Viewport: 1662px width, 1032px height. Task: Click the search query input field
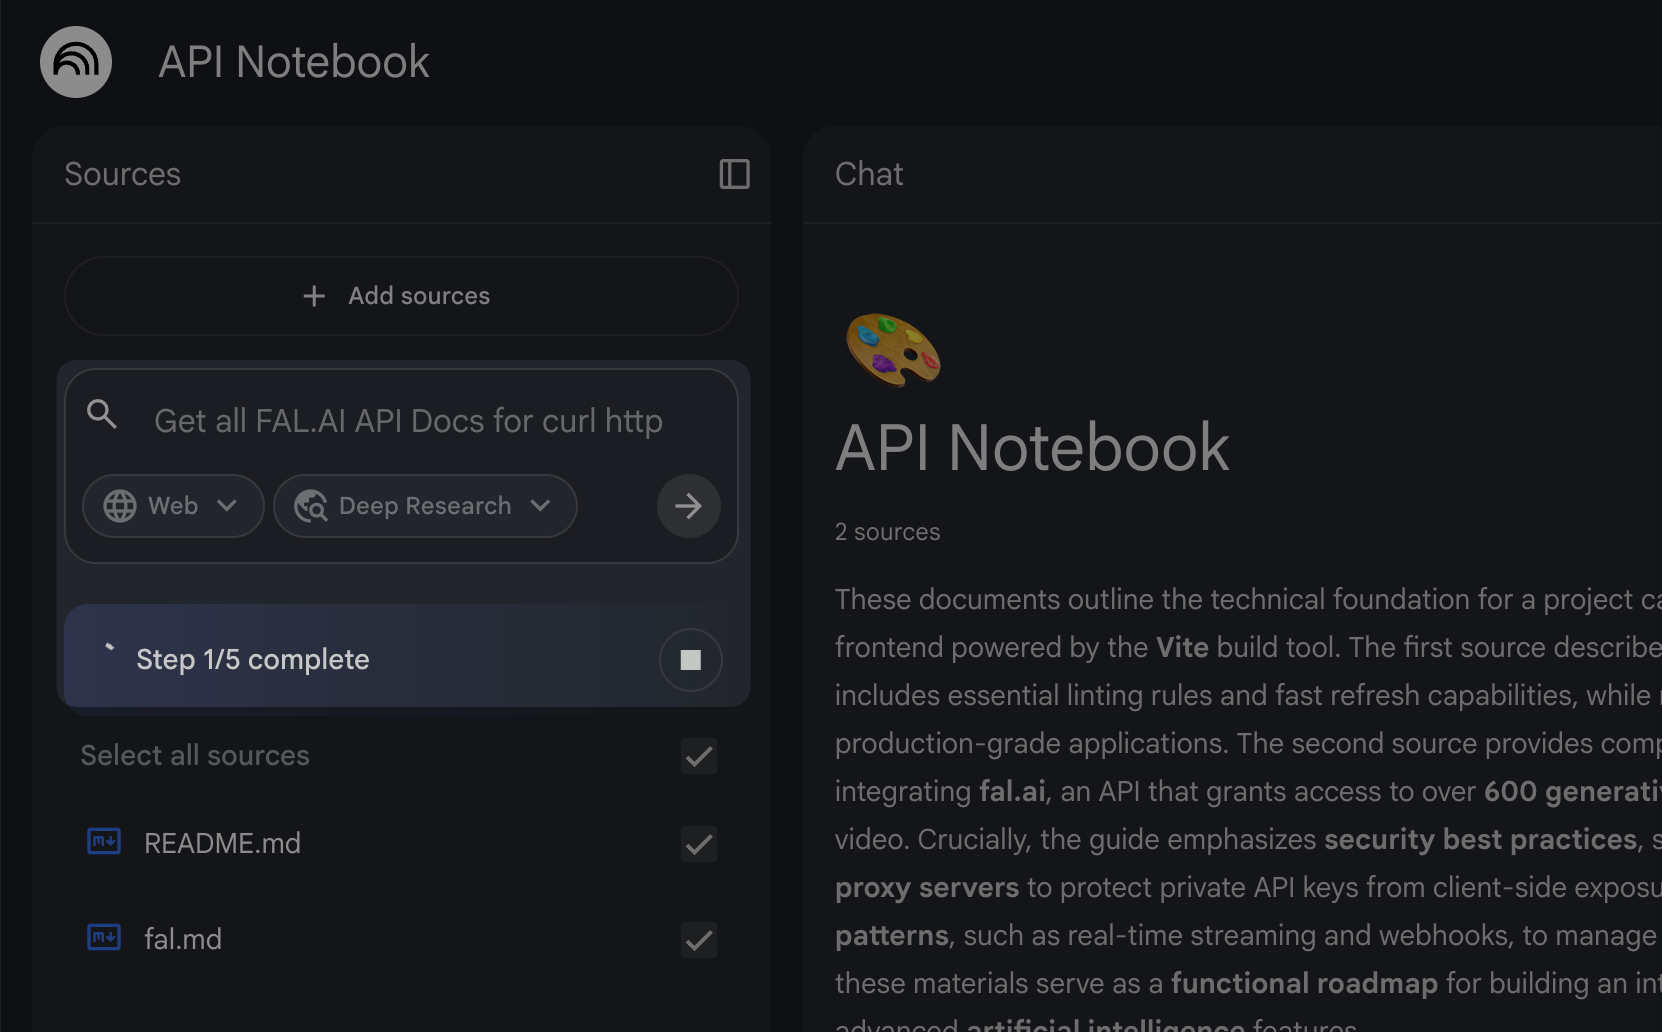[408, 421]
